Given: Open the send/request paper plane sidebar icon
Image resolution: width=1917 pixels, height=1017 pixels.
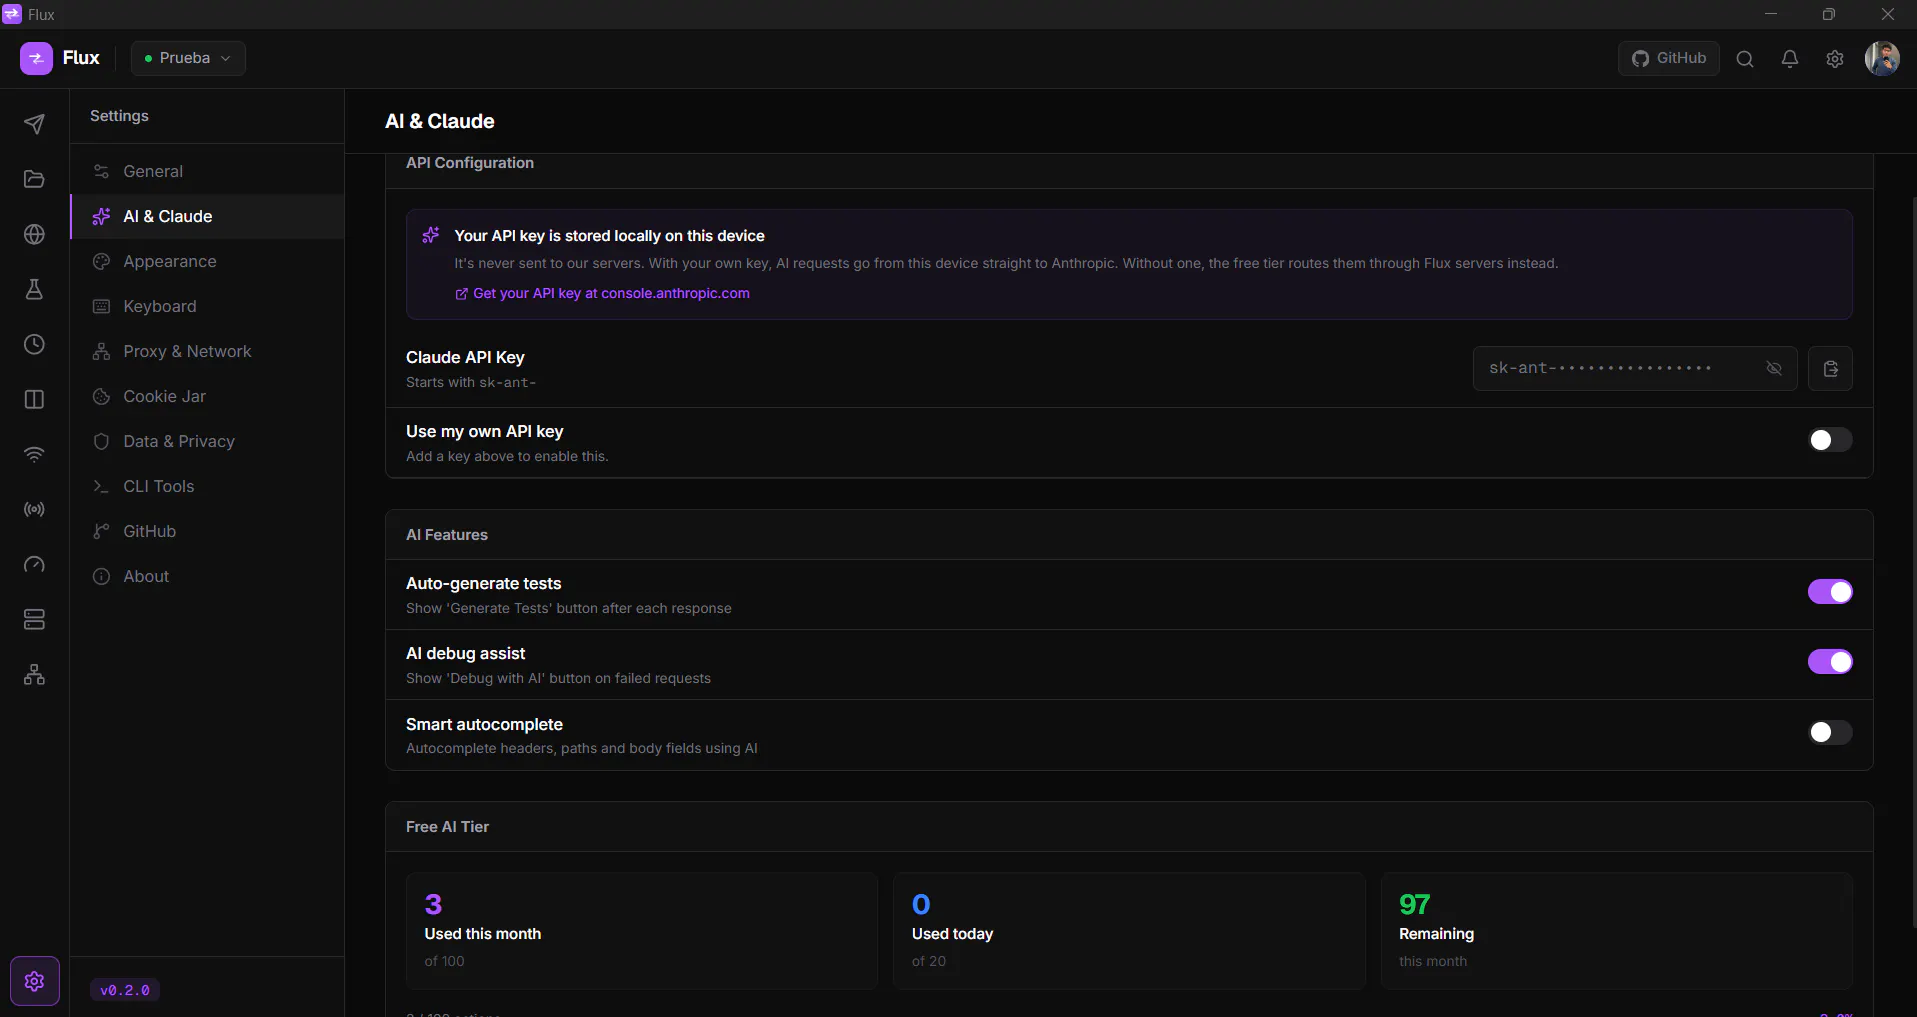Looking at the screenshot, I should [34, 124].
